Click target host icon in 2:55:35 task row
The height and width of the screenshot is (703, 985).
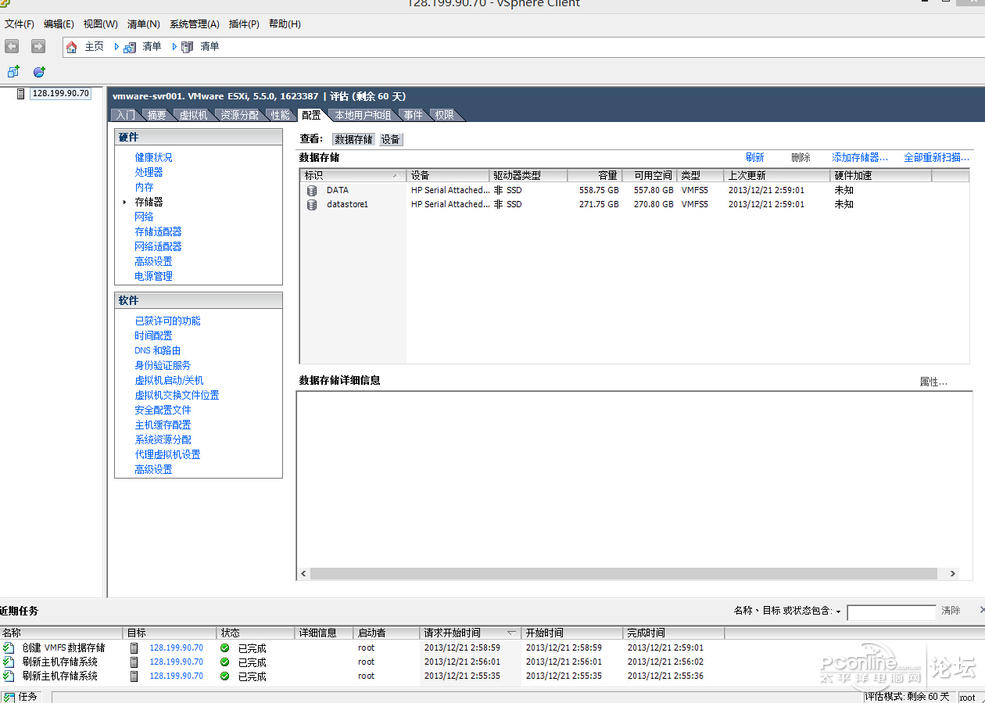[134, 677]
